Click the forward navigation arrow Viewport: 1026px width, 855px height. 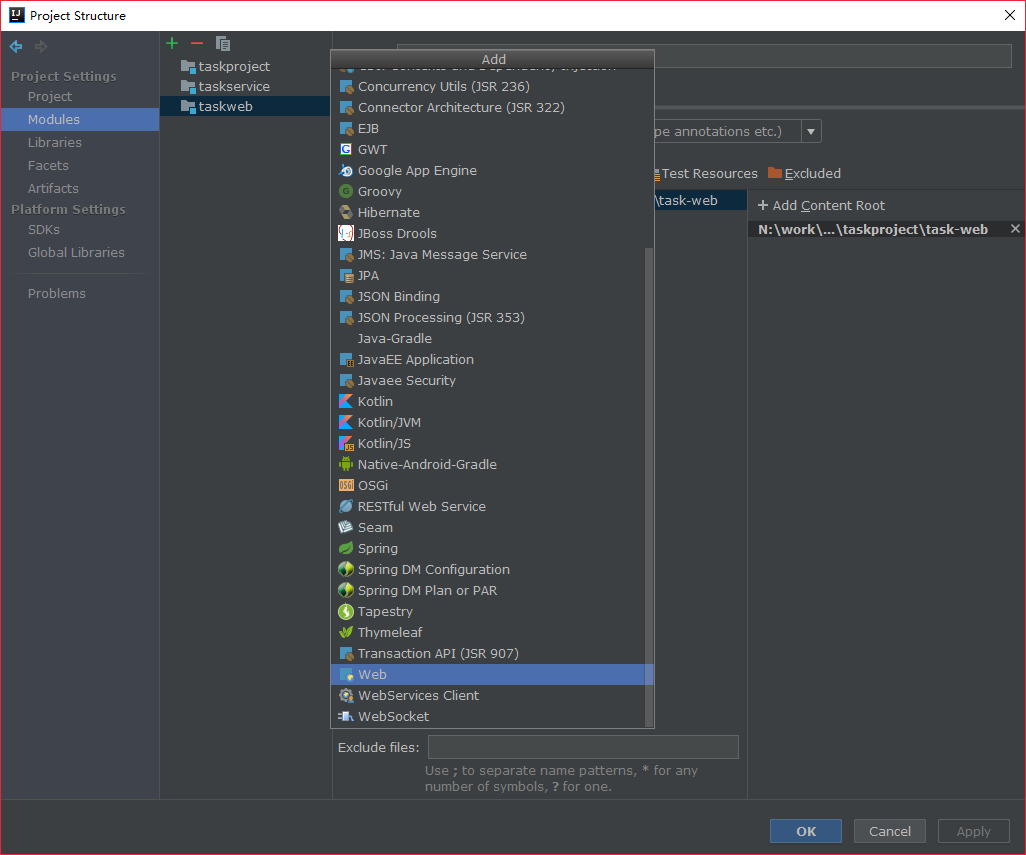tap(41, 46)
